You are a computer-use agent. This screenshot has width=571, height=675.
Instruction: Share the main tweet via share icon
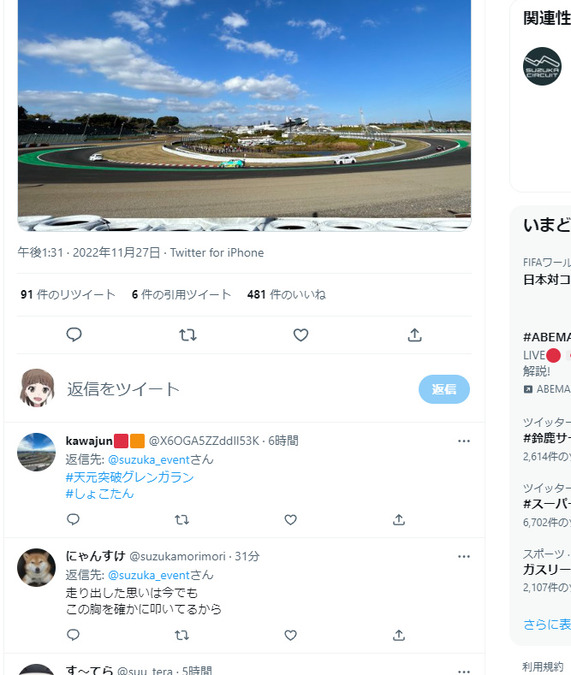(414, 334)
